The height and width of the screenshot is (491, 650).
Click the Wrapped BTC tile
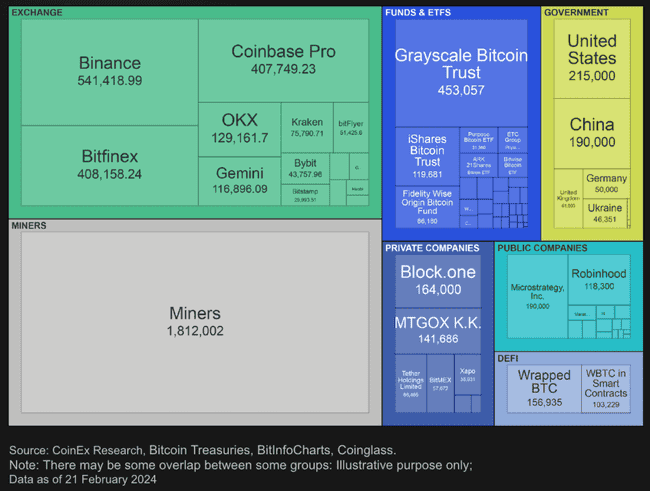pos(544,389)
